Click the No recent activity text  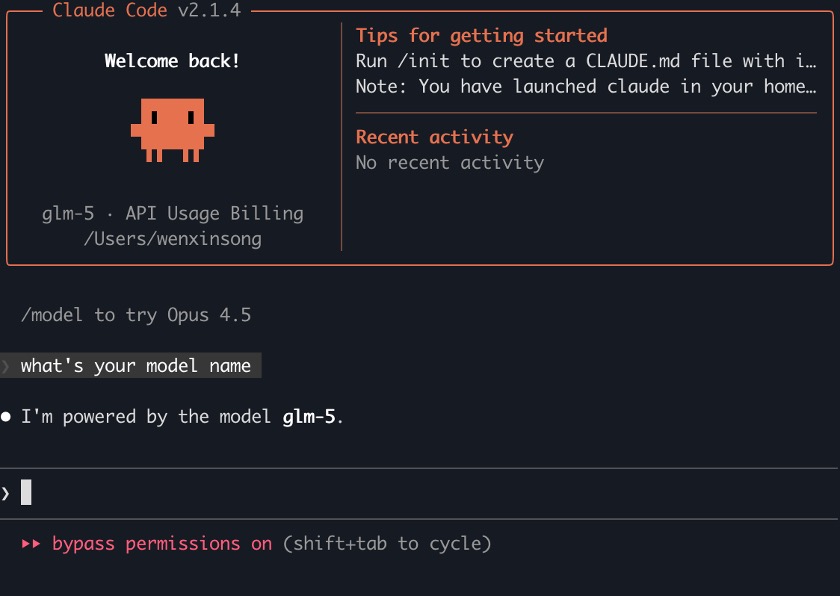point(450,162)
